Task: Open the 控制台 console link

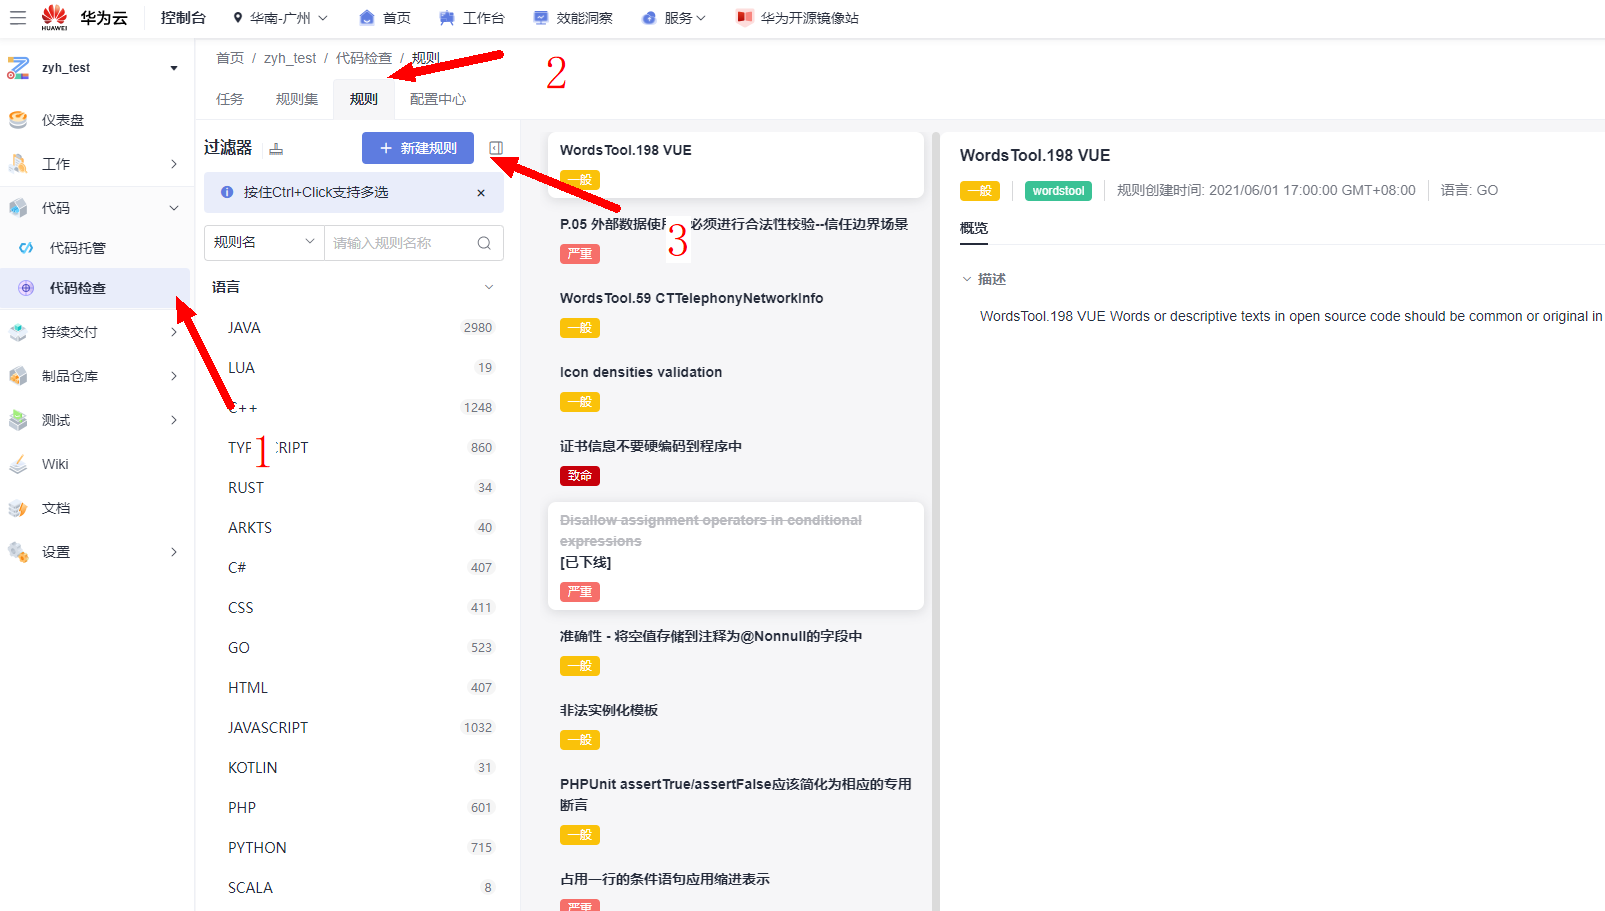Action: (183, 18)
